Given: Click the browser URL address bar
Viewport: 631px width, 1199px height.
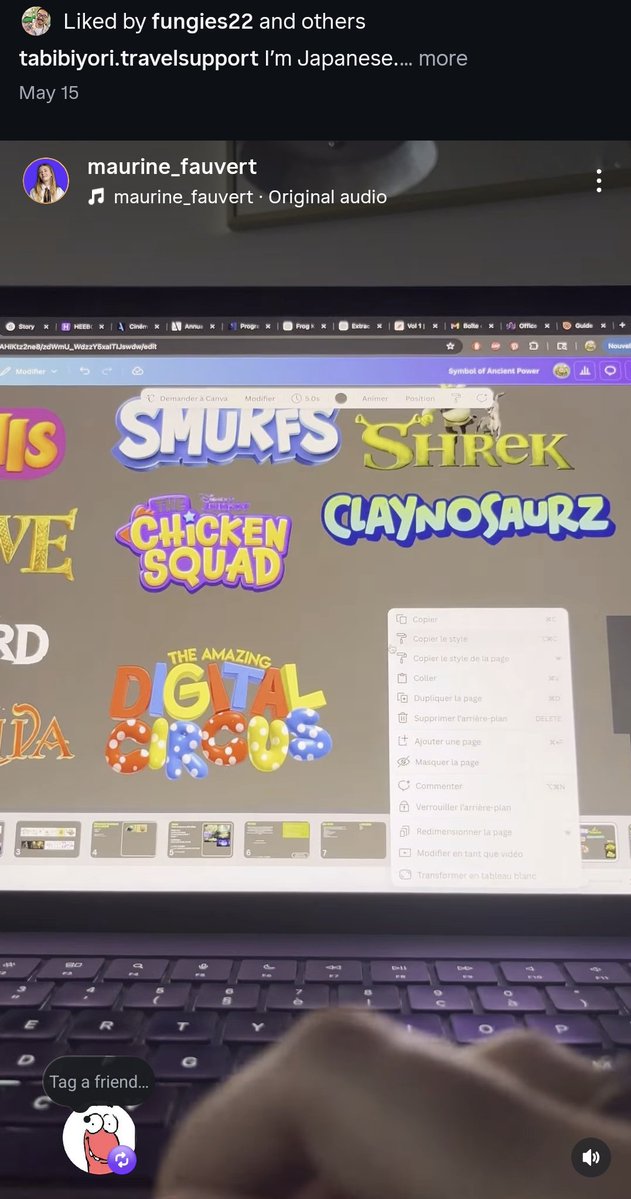Looking at the screenshot, I should [x=229, y=346].
